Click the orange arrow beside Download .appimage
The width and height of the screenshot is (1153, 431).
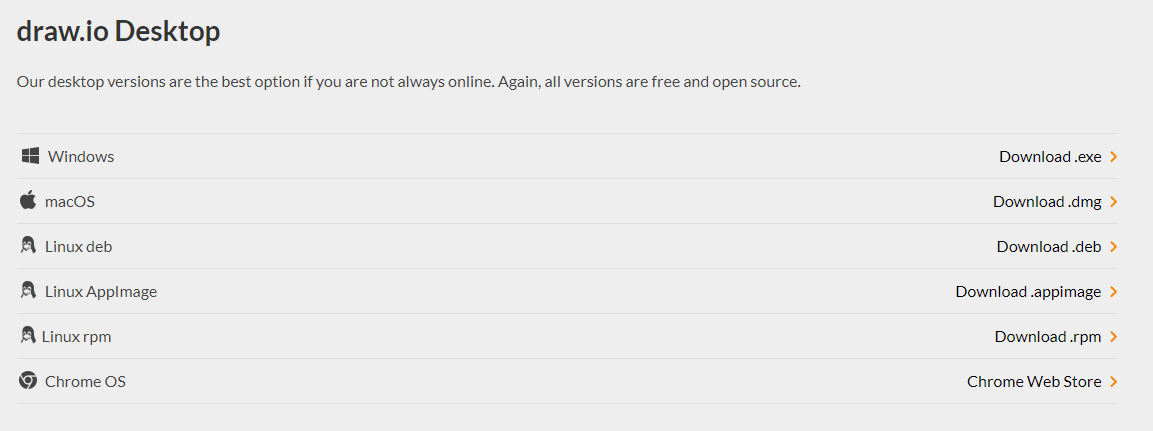coord(1113,292)
